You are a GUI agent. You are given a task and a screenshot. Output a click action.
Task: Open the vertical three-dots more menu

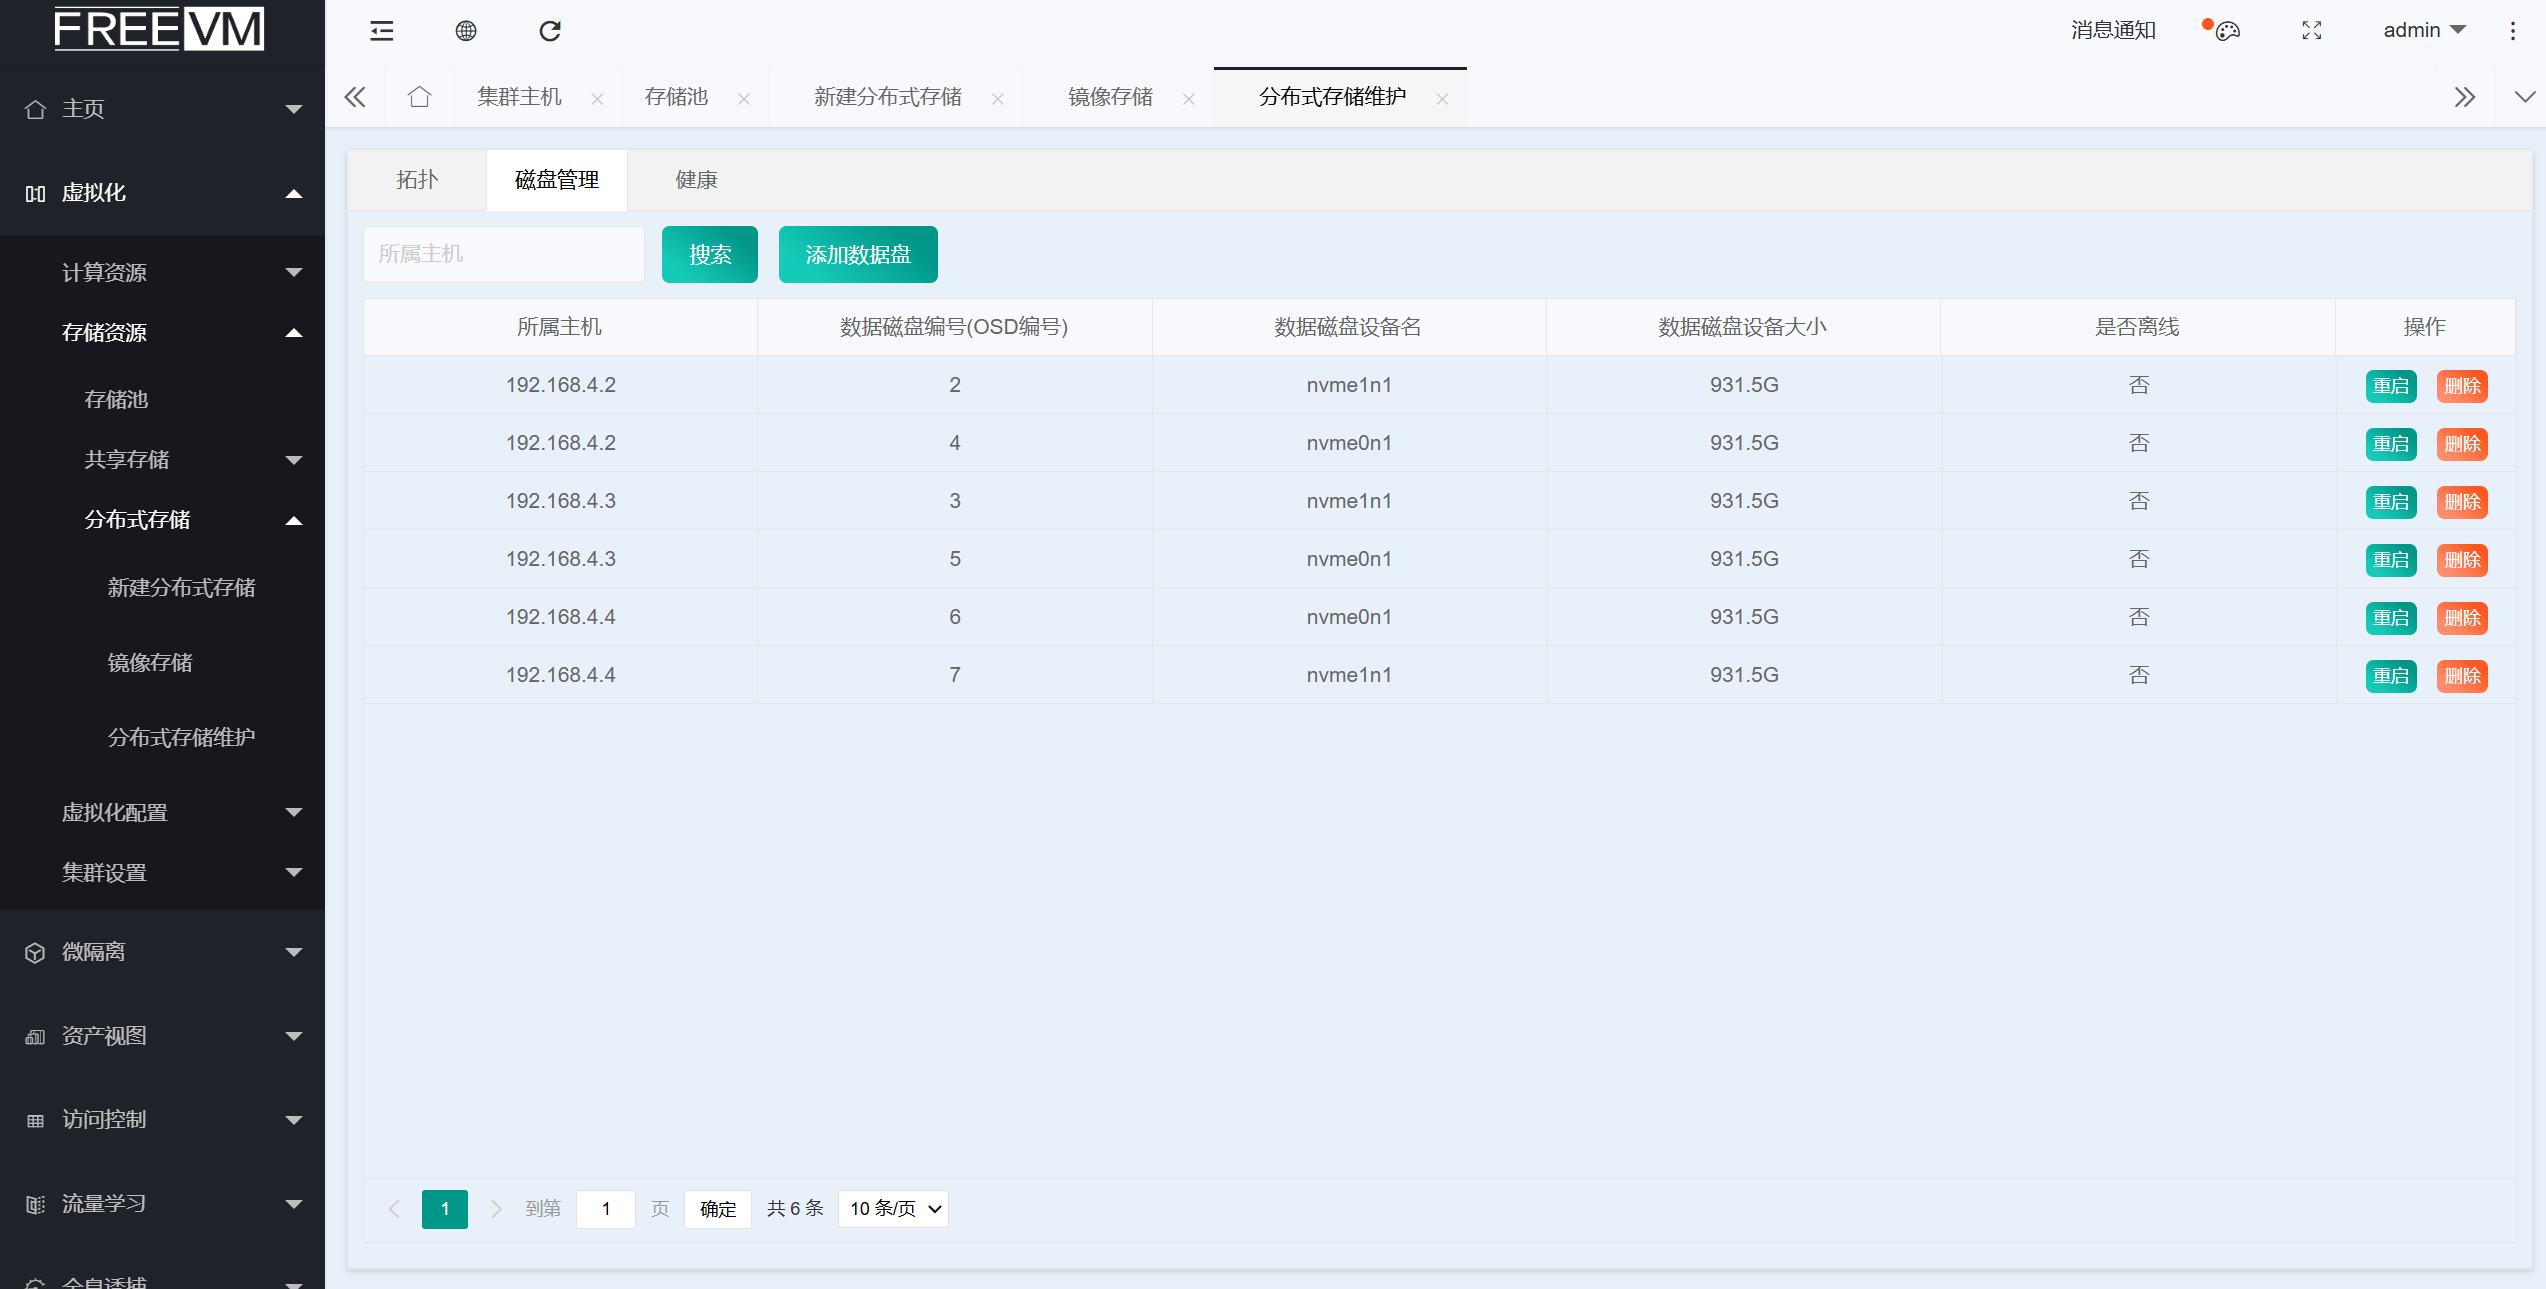2512,31
